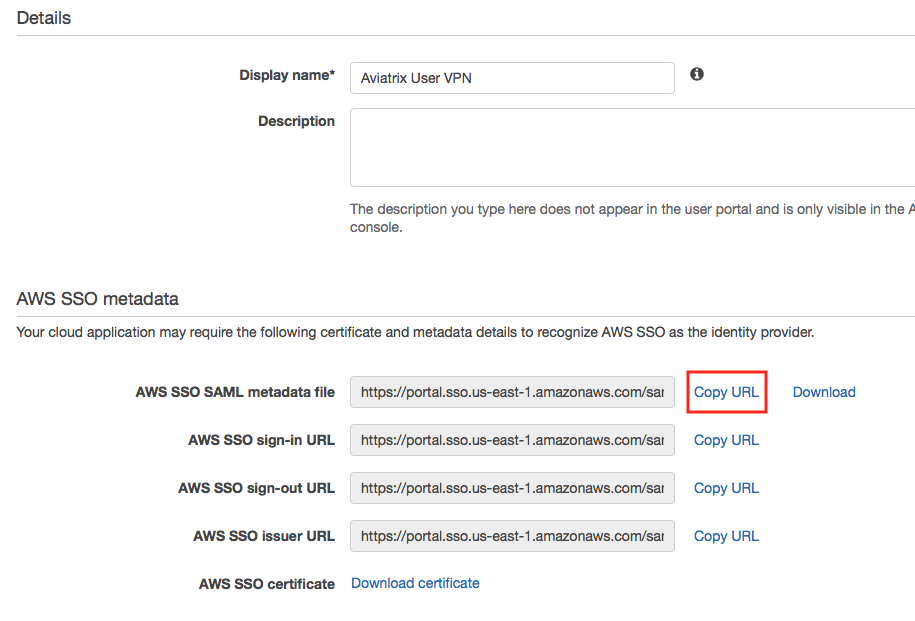The height and width of the screenshot is (621, 915).
Task: Click the Display name input containing Aviatrix User VPN
Action: point(511,77)
